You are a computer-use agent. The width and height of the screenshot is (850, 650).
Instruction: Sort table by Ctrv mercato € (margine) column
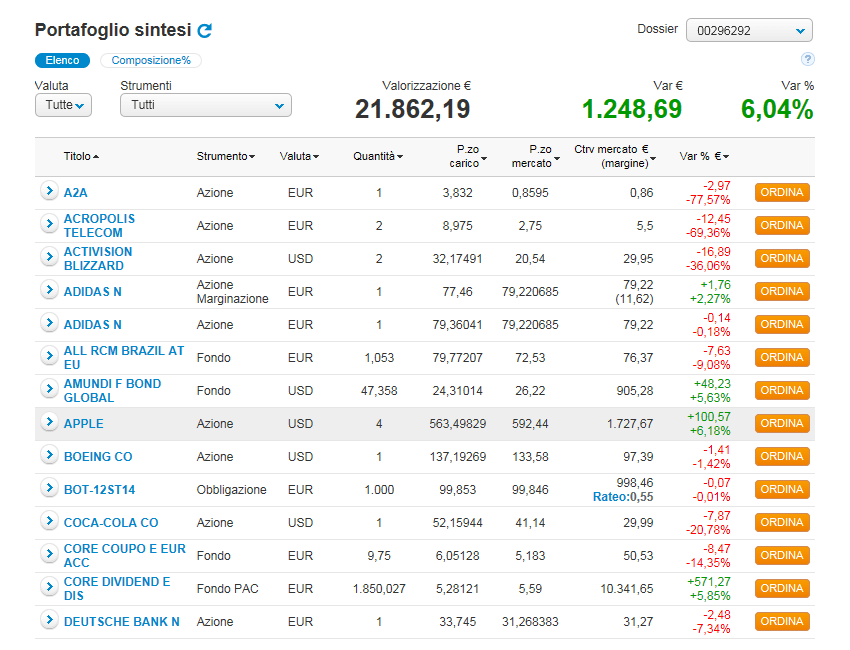coord(615,156)
